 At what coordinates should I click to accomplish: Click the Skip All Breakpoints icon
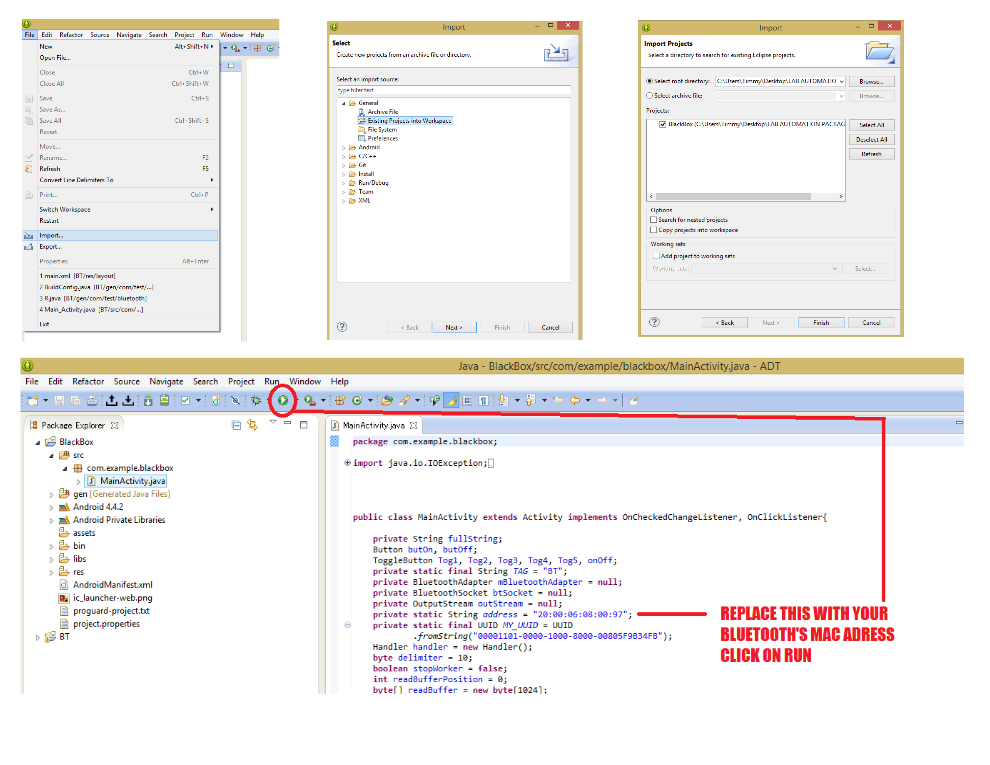[235, 400]
